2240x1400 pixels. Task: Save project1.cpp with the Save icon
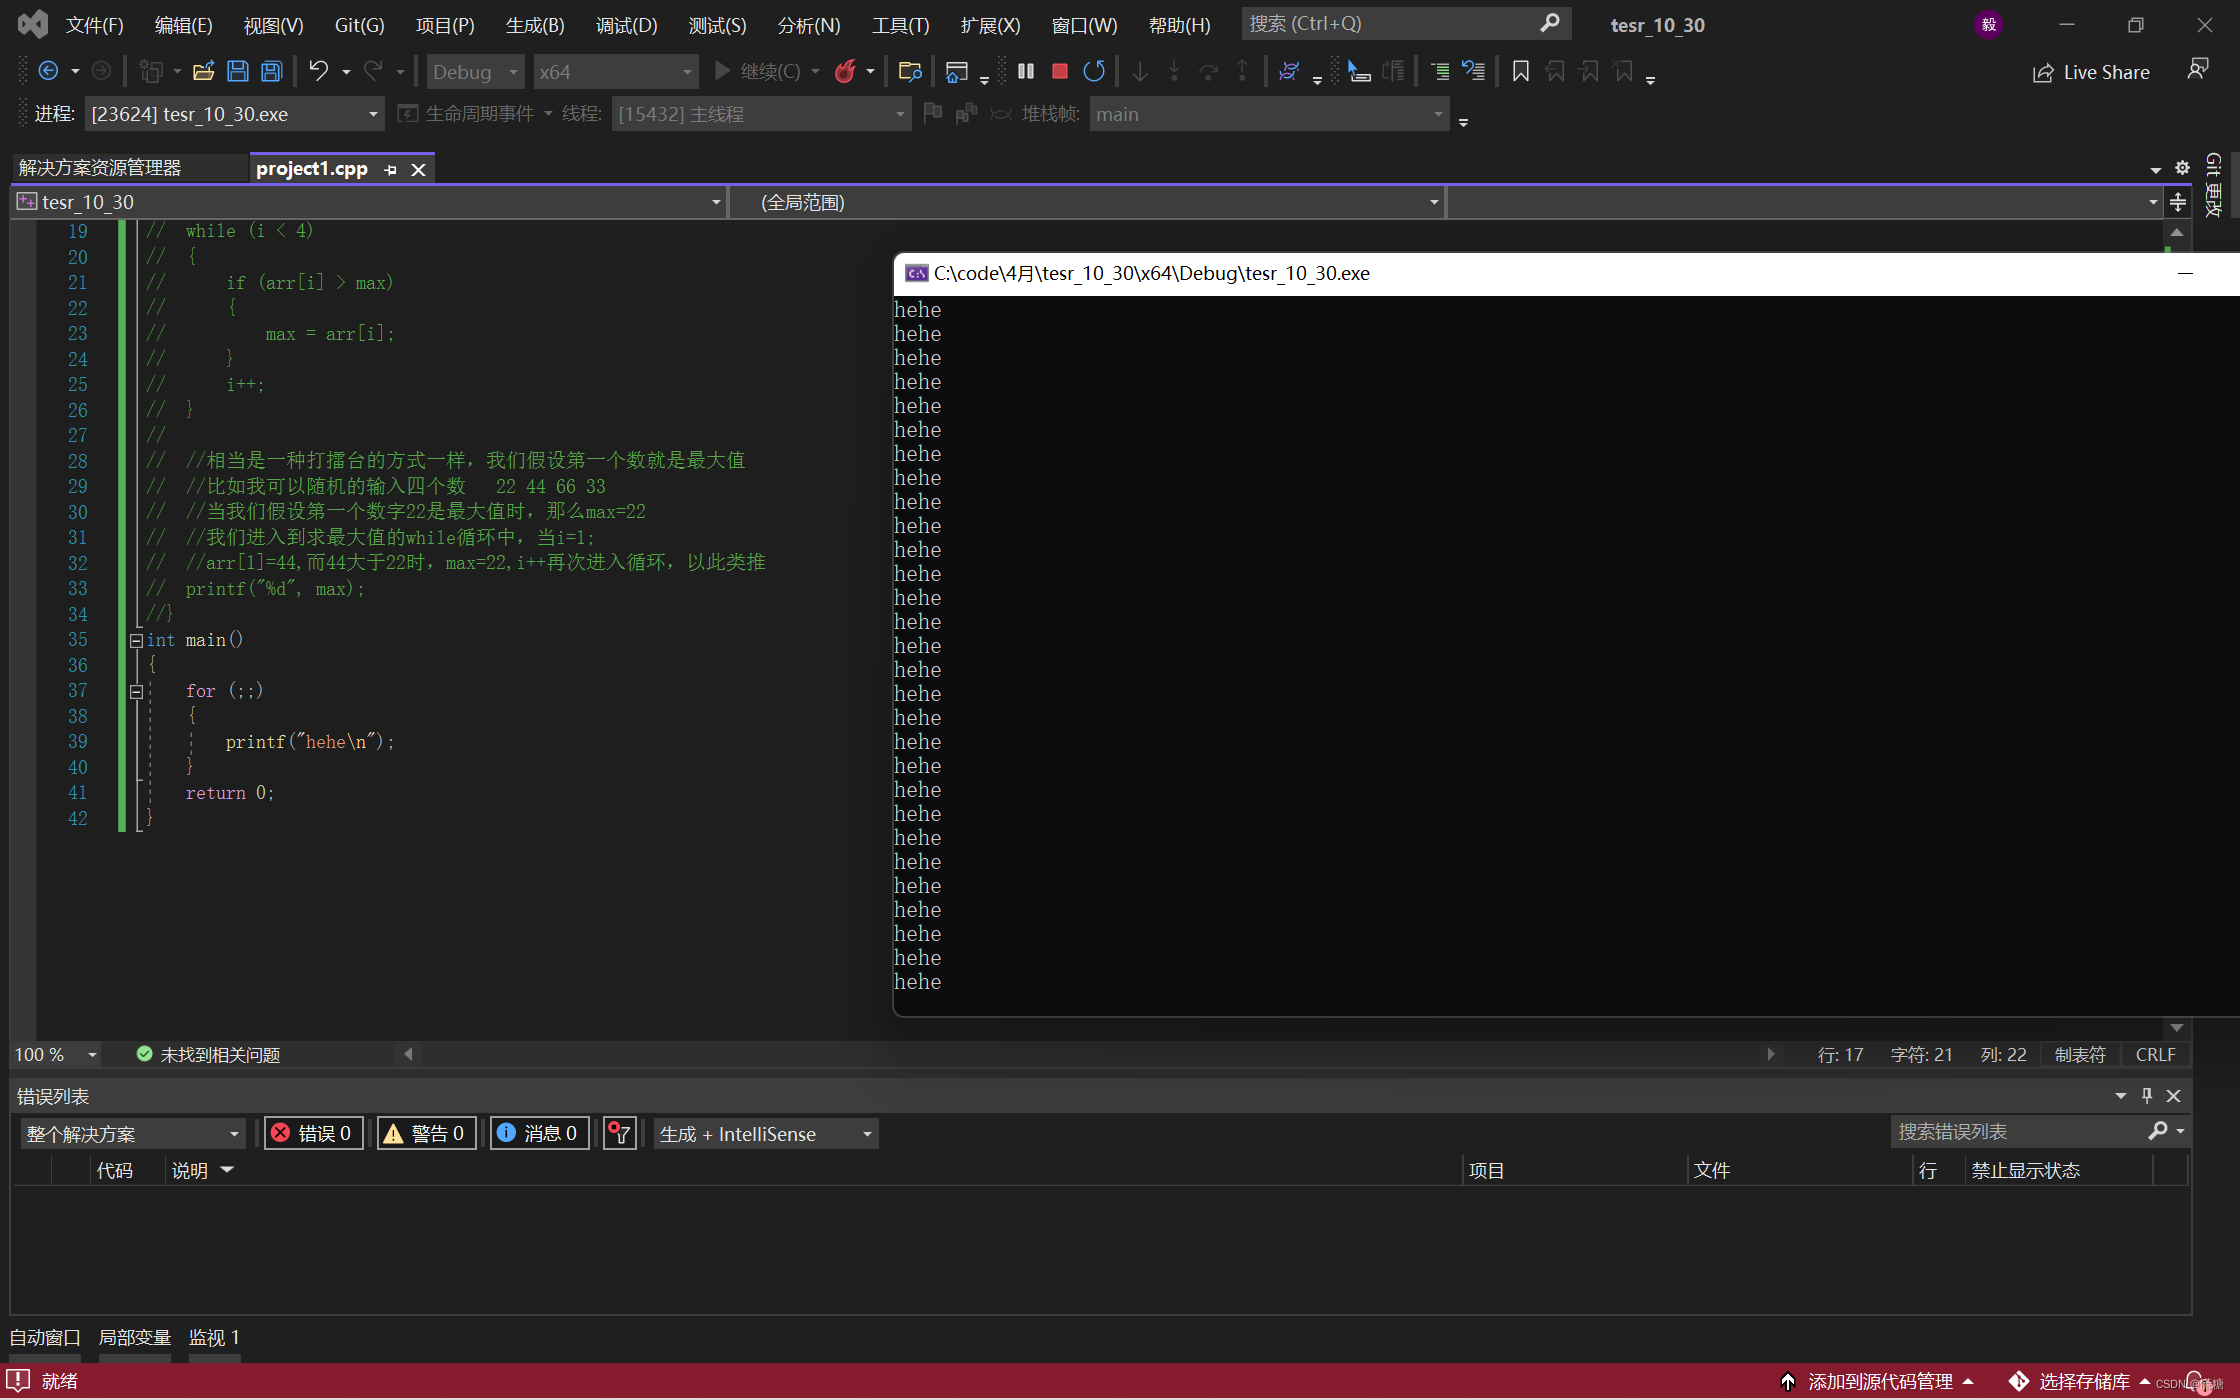(237, 72)
